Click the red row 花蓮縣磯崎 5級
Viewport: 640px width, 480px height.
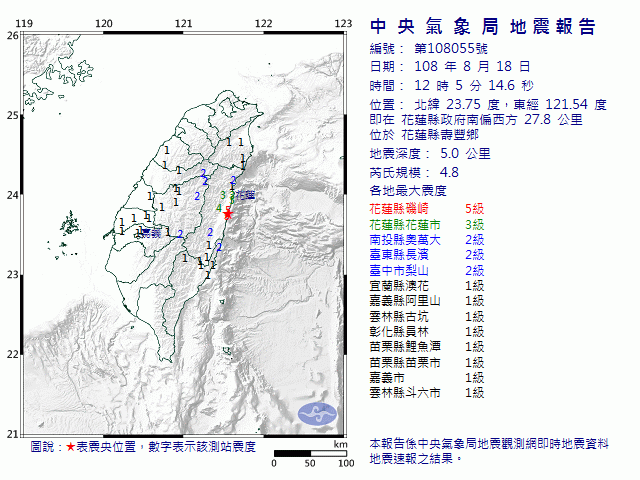tap(427, 209)
